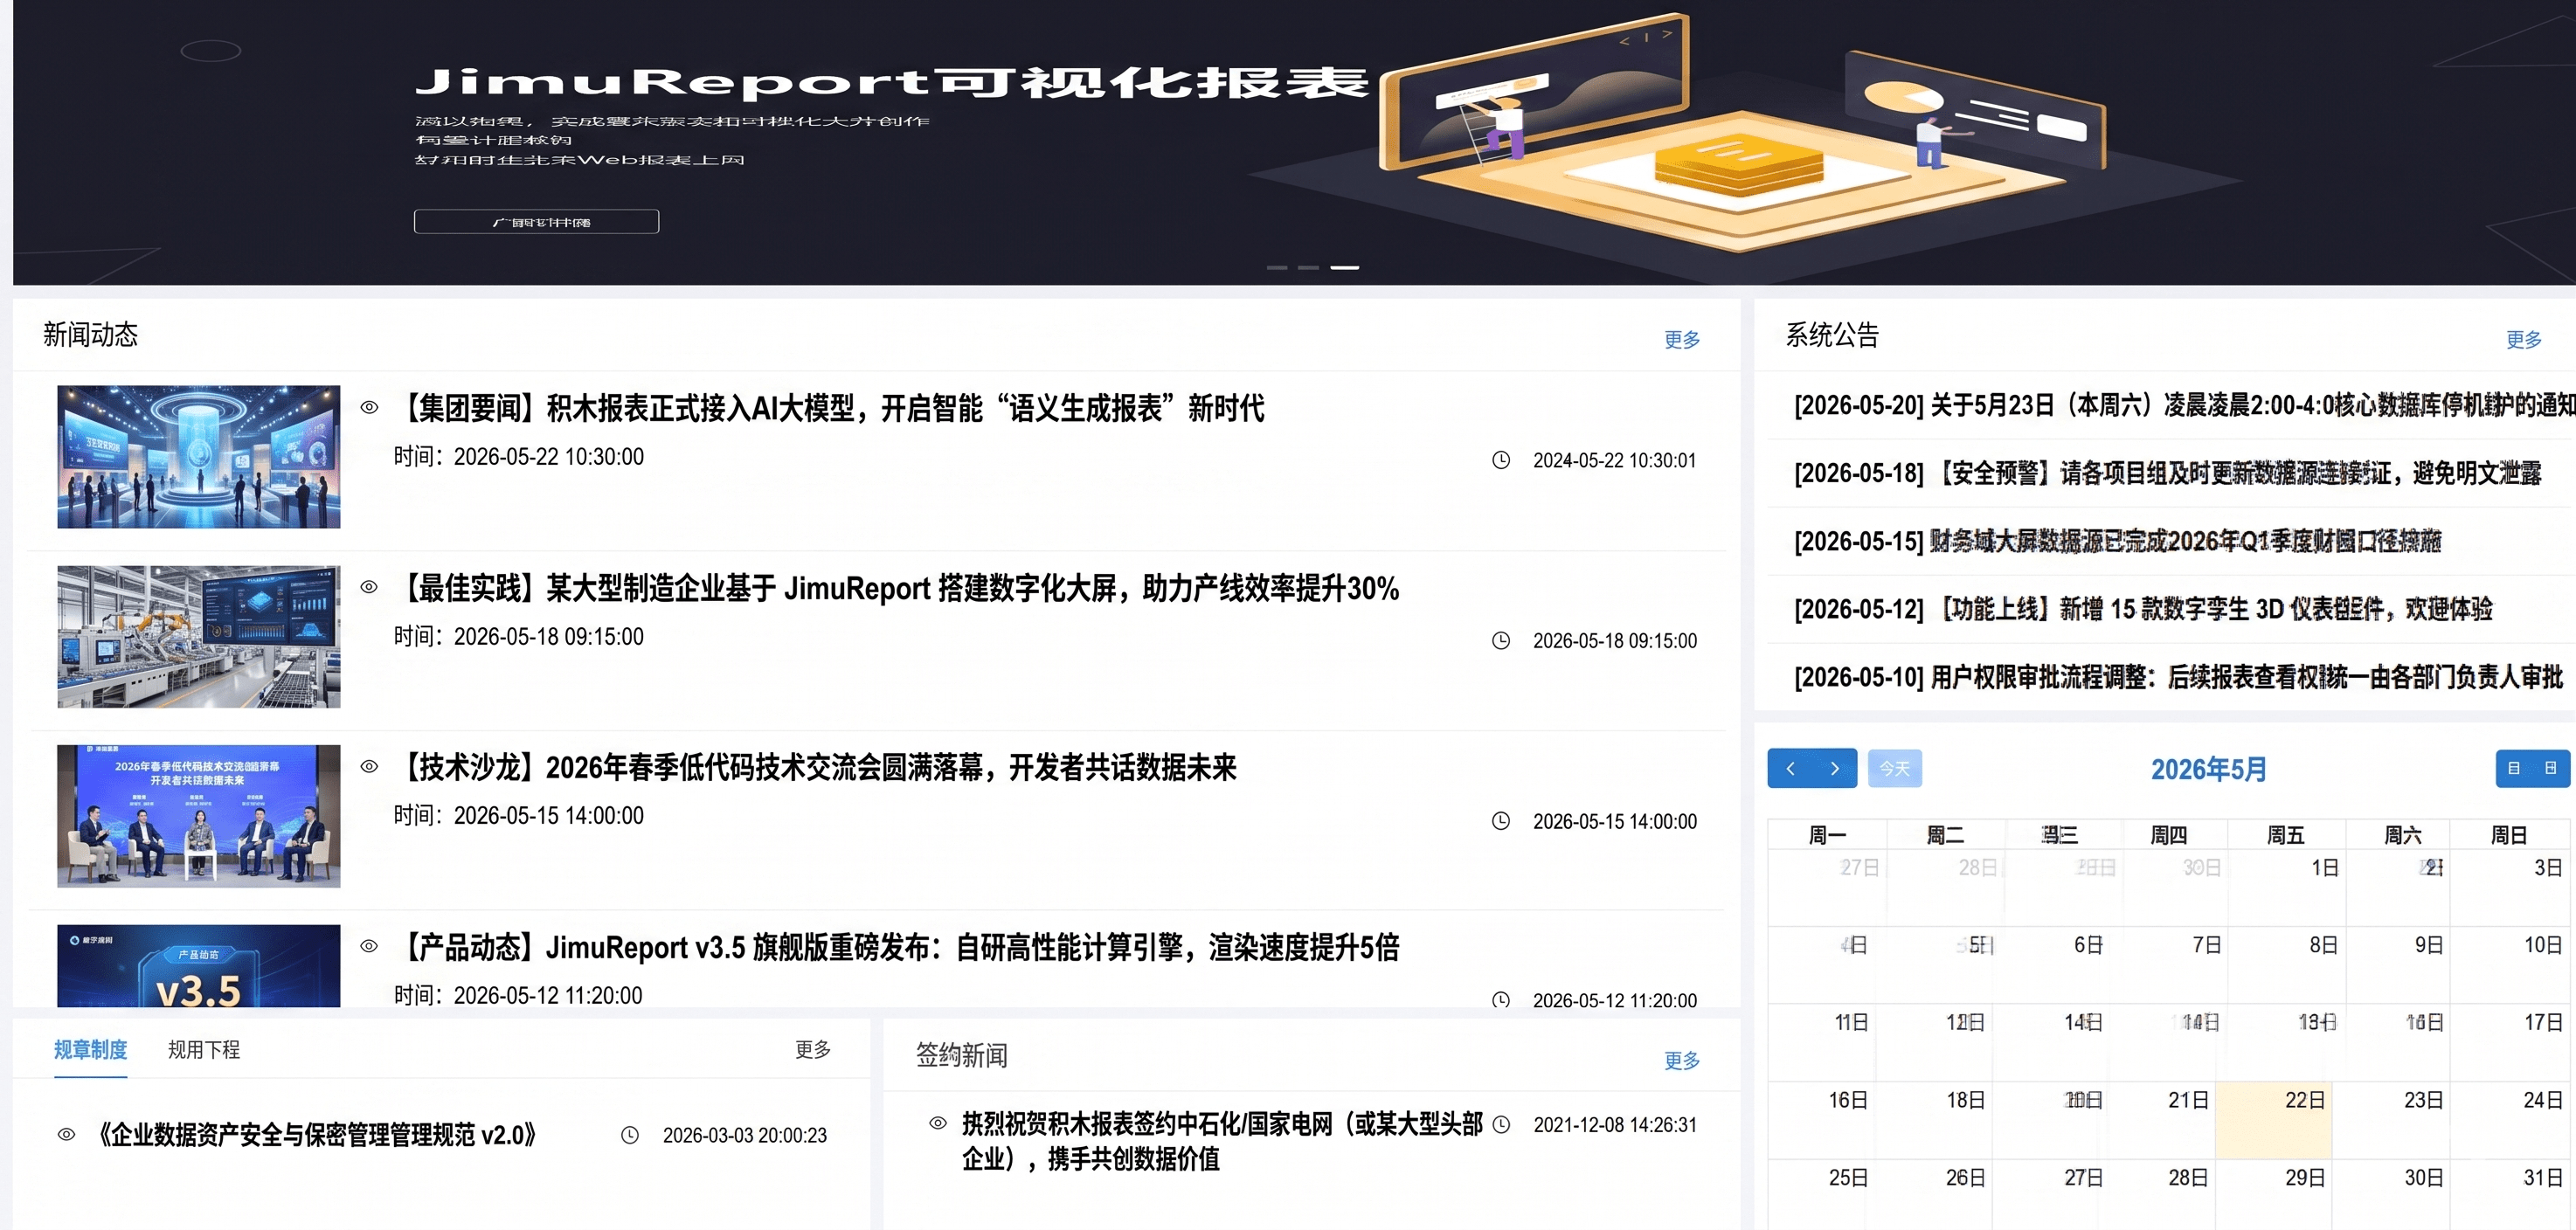Viewport: 2576px width, 1230px height.
Task: Click the clock icon next to 2024-05-22 10:30:01
Action: tap(1501, 460)
